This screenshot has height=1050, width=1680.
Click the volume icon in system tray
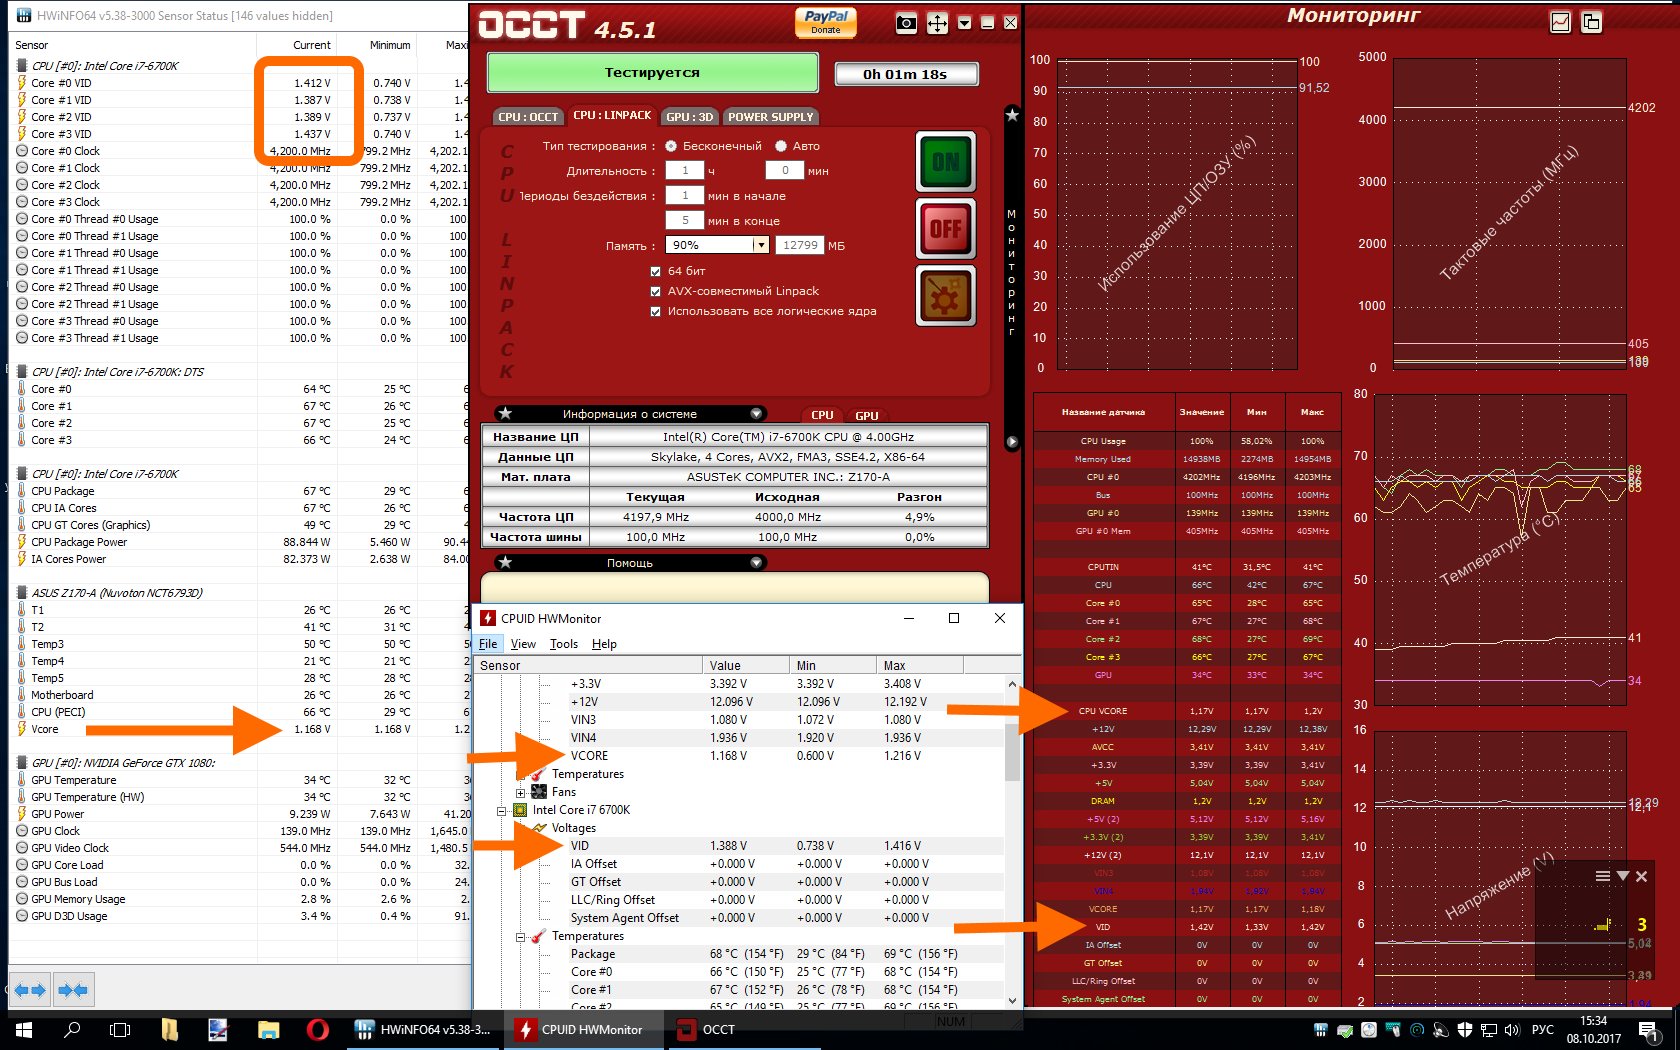point(1511,1029)
